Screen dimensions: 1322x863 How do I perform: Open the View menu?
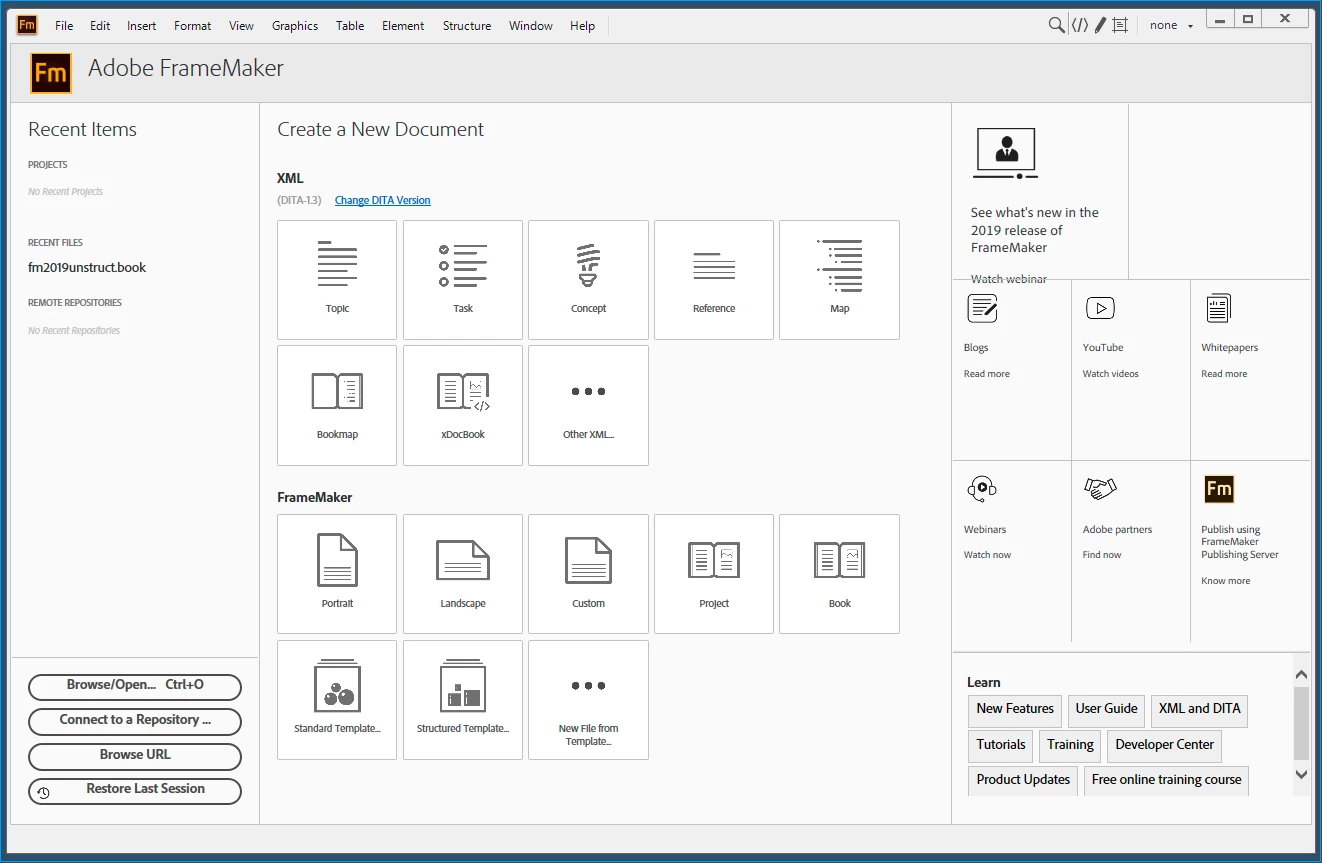pyautogui.click(x=241, y=26)
